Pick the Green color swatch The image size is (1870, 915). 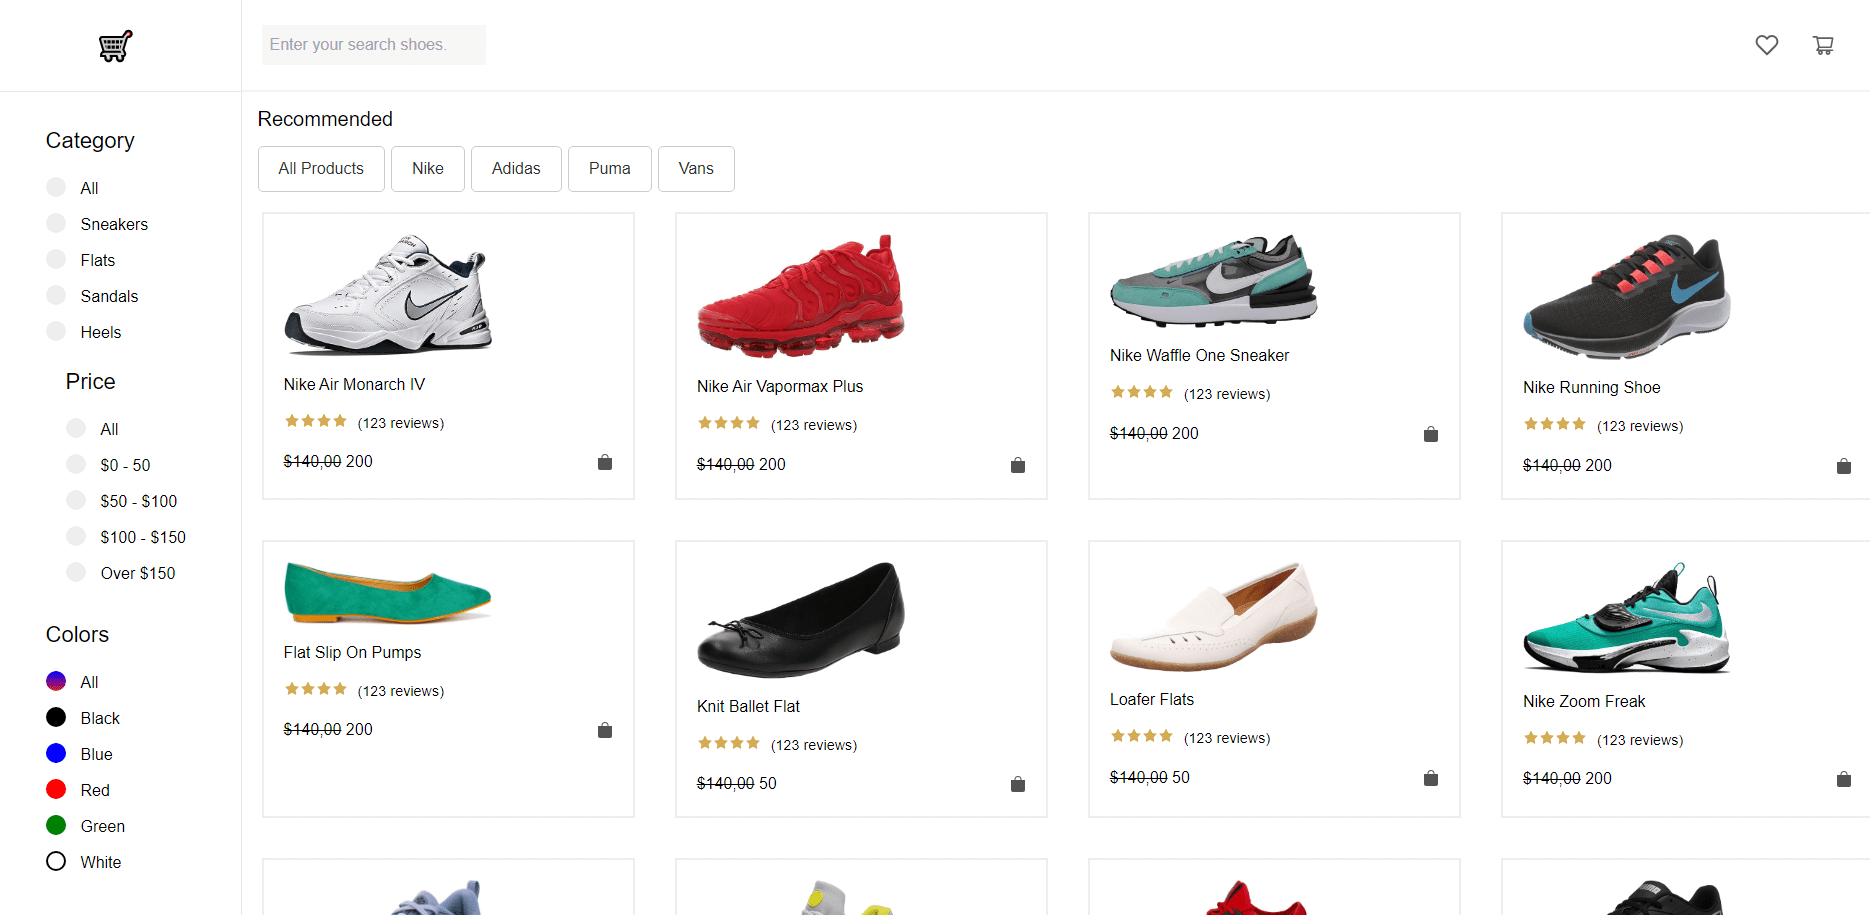coord(56,825)
